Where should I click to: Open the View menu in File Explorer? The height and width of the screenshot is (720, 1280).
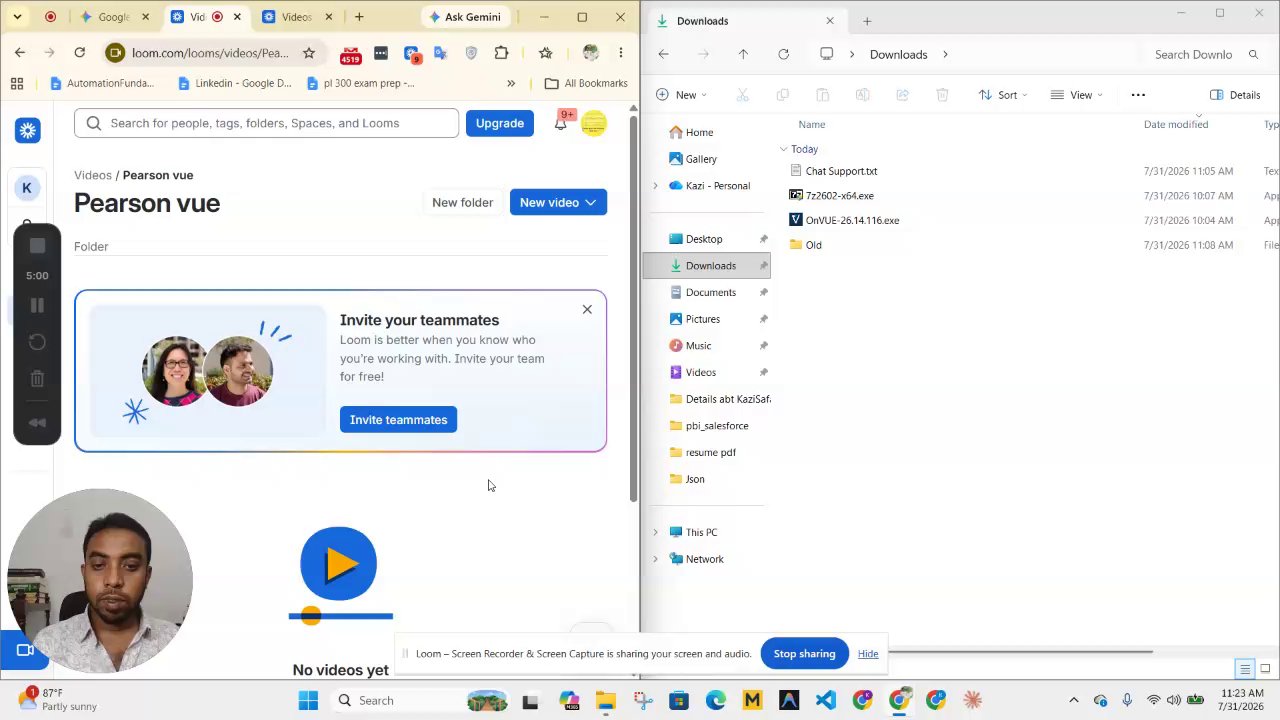[x=1077, y=95]
